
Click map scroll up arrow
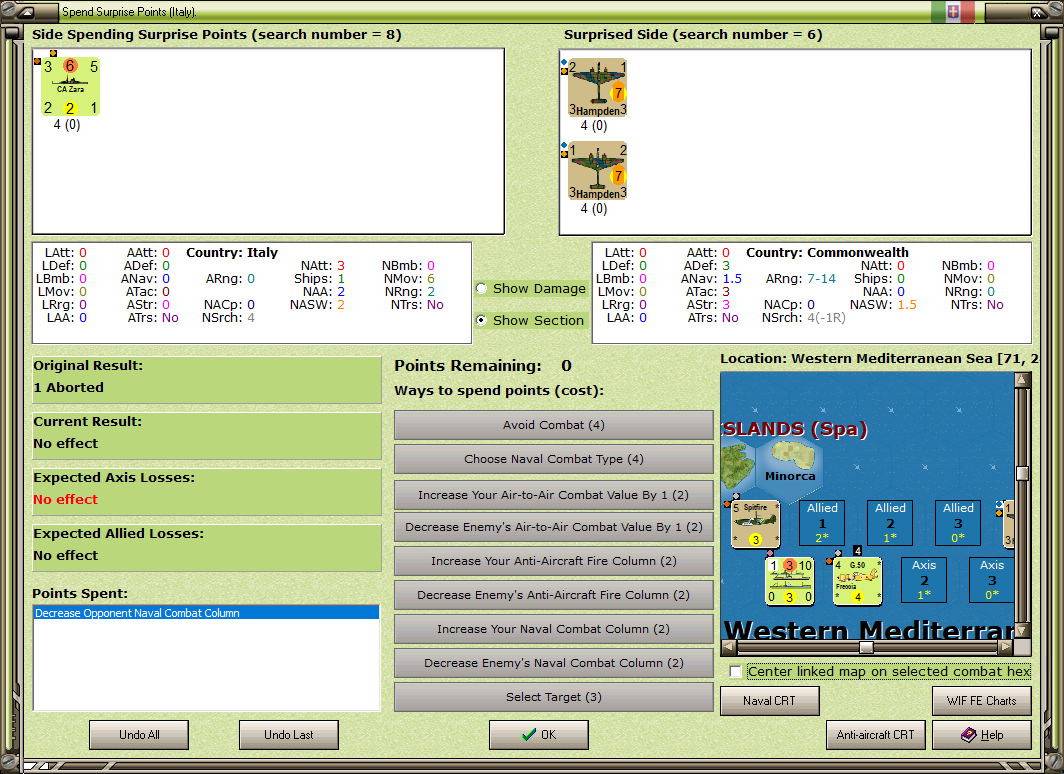point(1022,380)
